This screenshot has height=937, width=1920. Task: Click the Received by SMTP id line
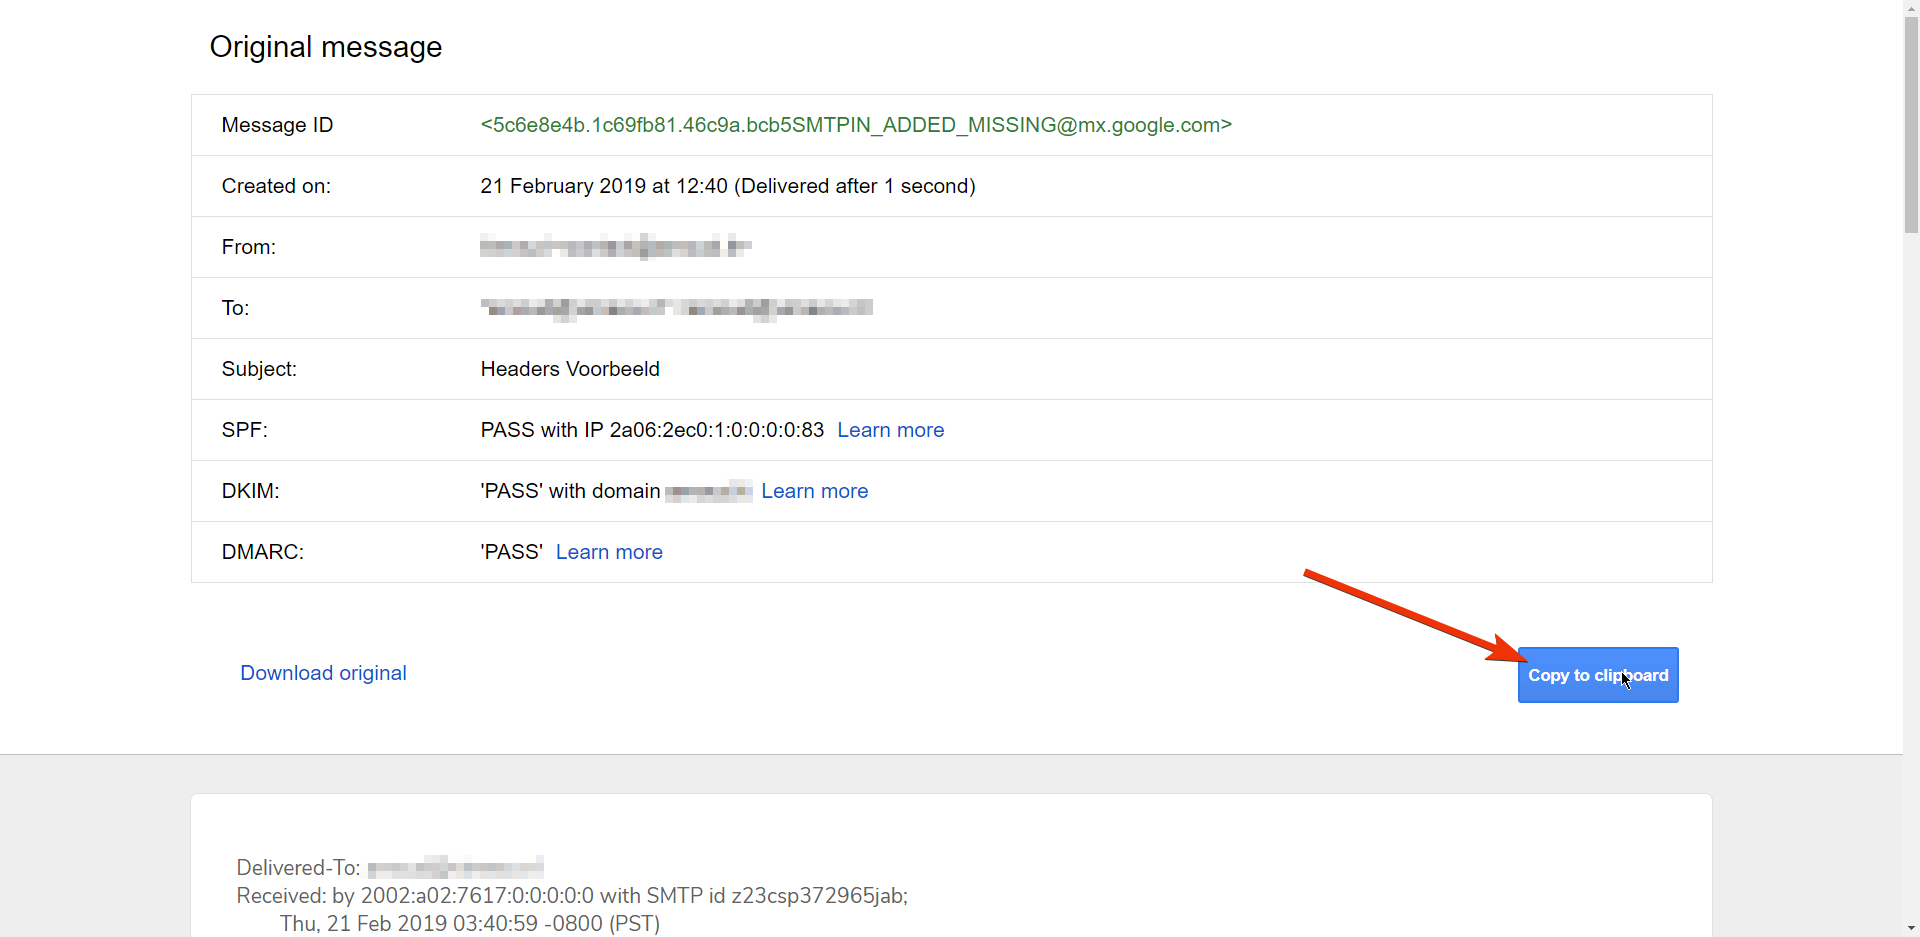coord(572,895)
